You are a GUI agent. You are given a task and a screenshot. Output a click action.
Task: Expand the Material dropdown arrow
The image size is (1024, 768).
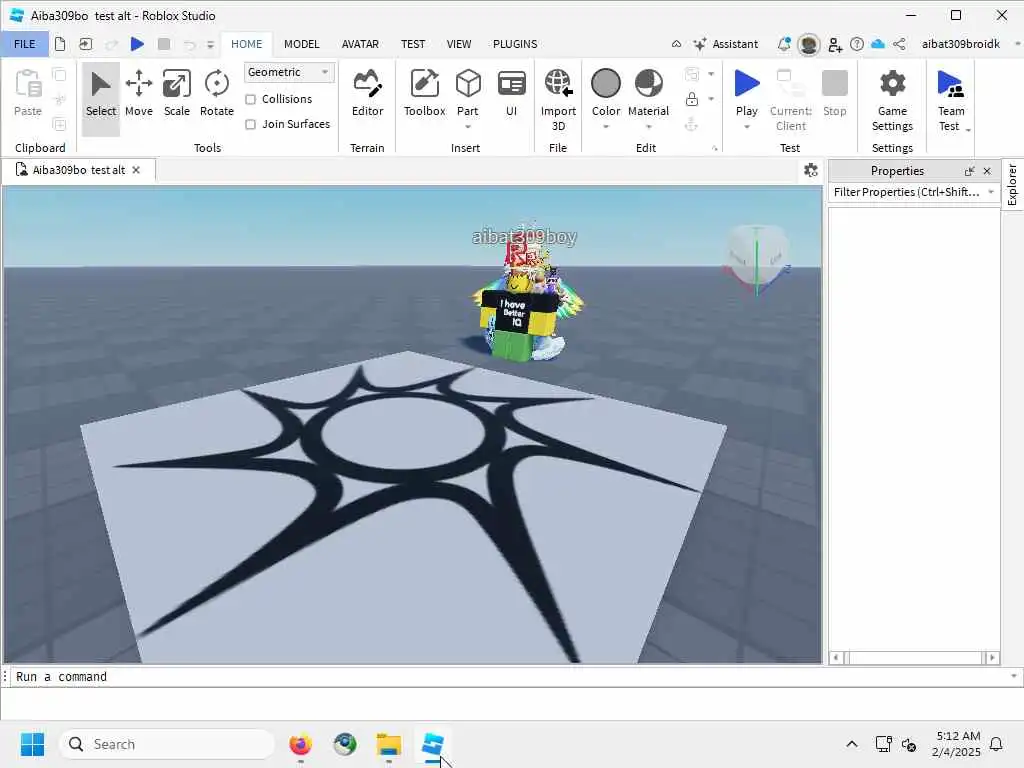tap(648, 127)
